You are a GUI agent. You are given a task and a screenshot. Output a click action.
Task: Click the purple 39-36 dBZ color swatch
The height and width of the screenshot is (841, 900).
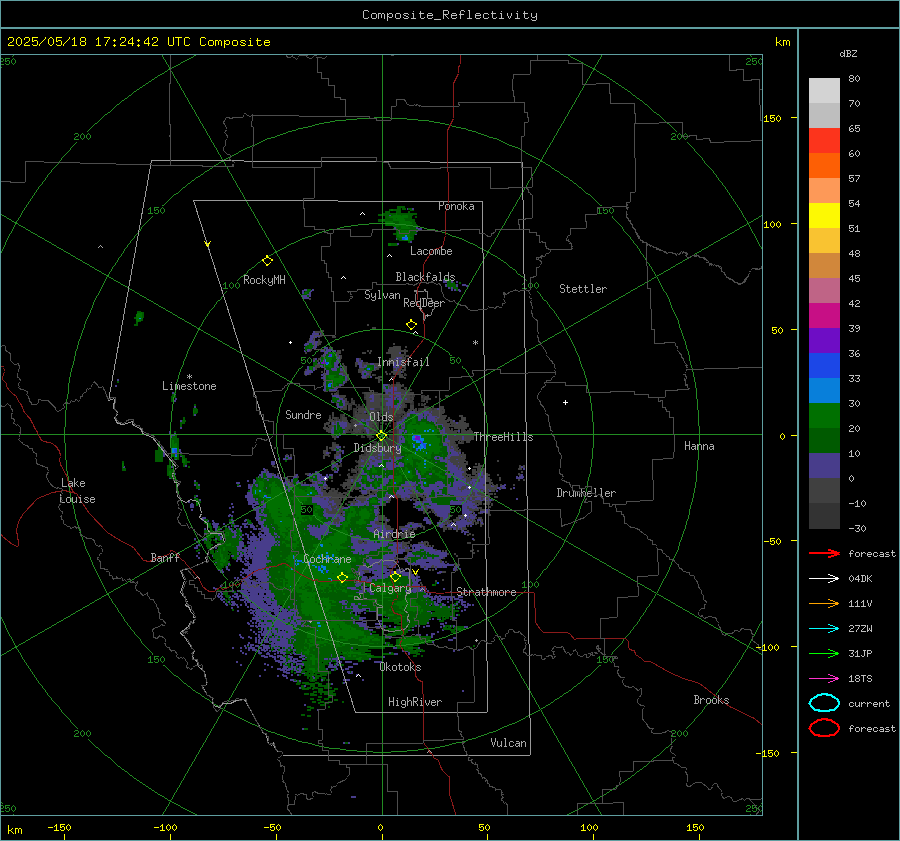[824, 340]
